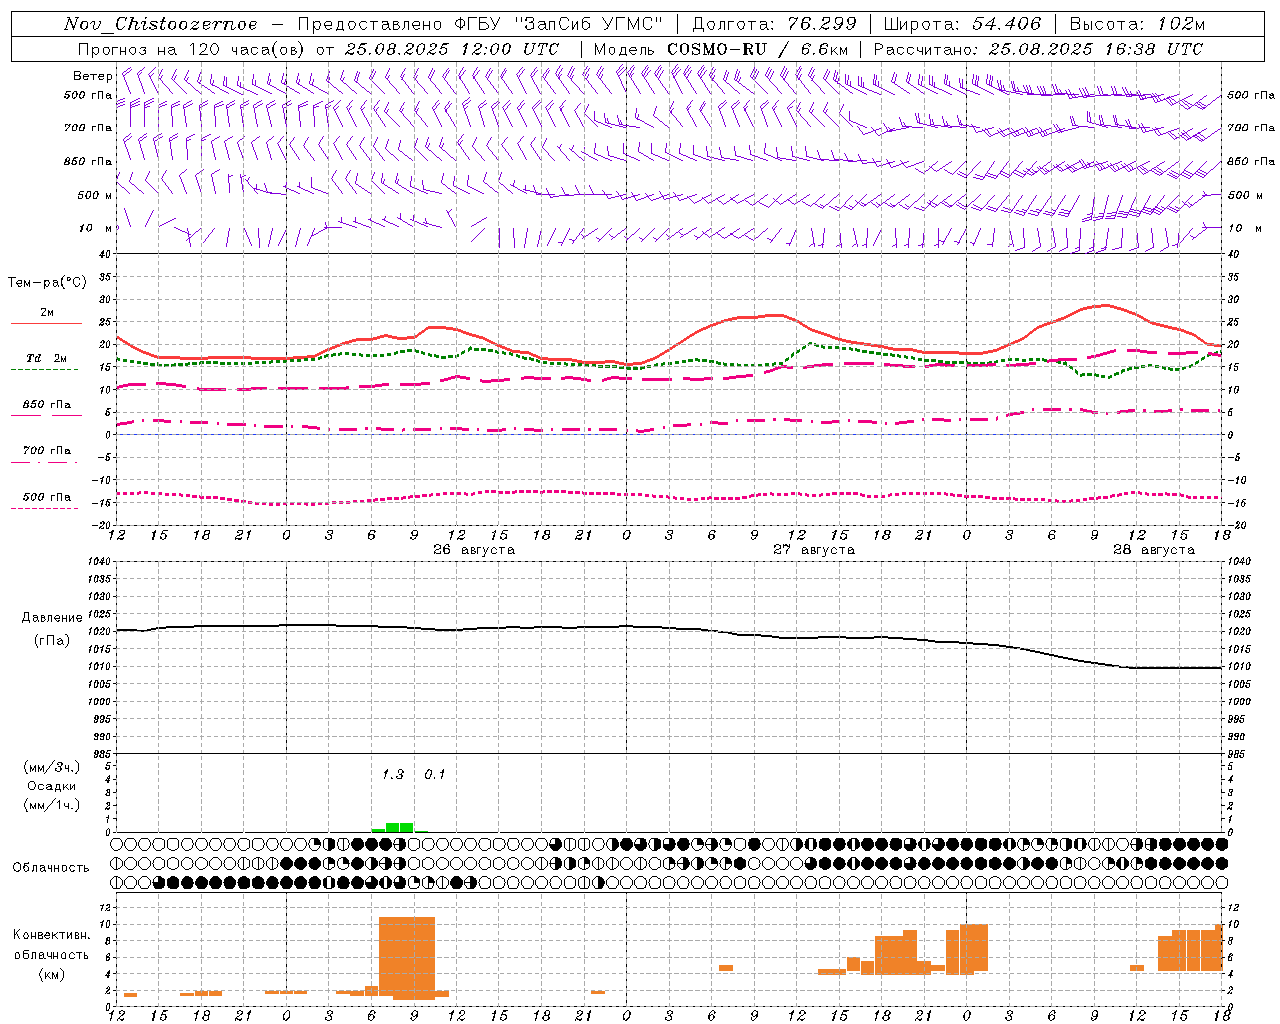Click the 500 м wind level label on left

click(95, 195)
